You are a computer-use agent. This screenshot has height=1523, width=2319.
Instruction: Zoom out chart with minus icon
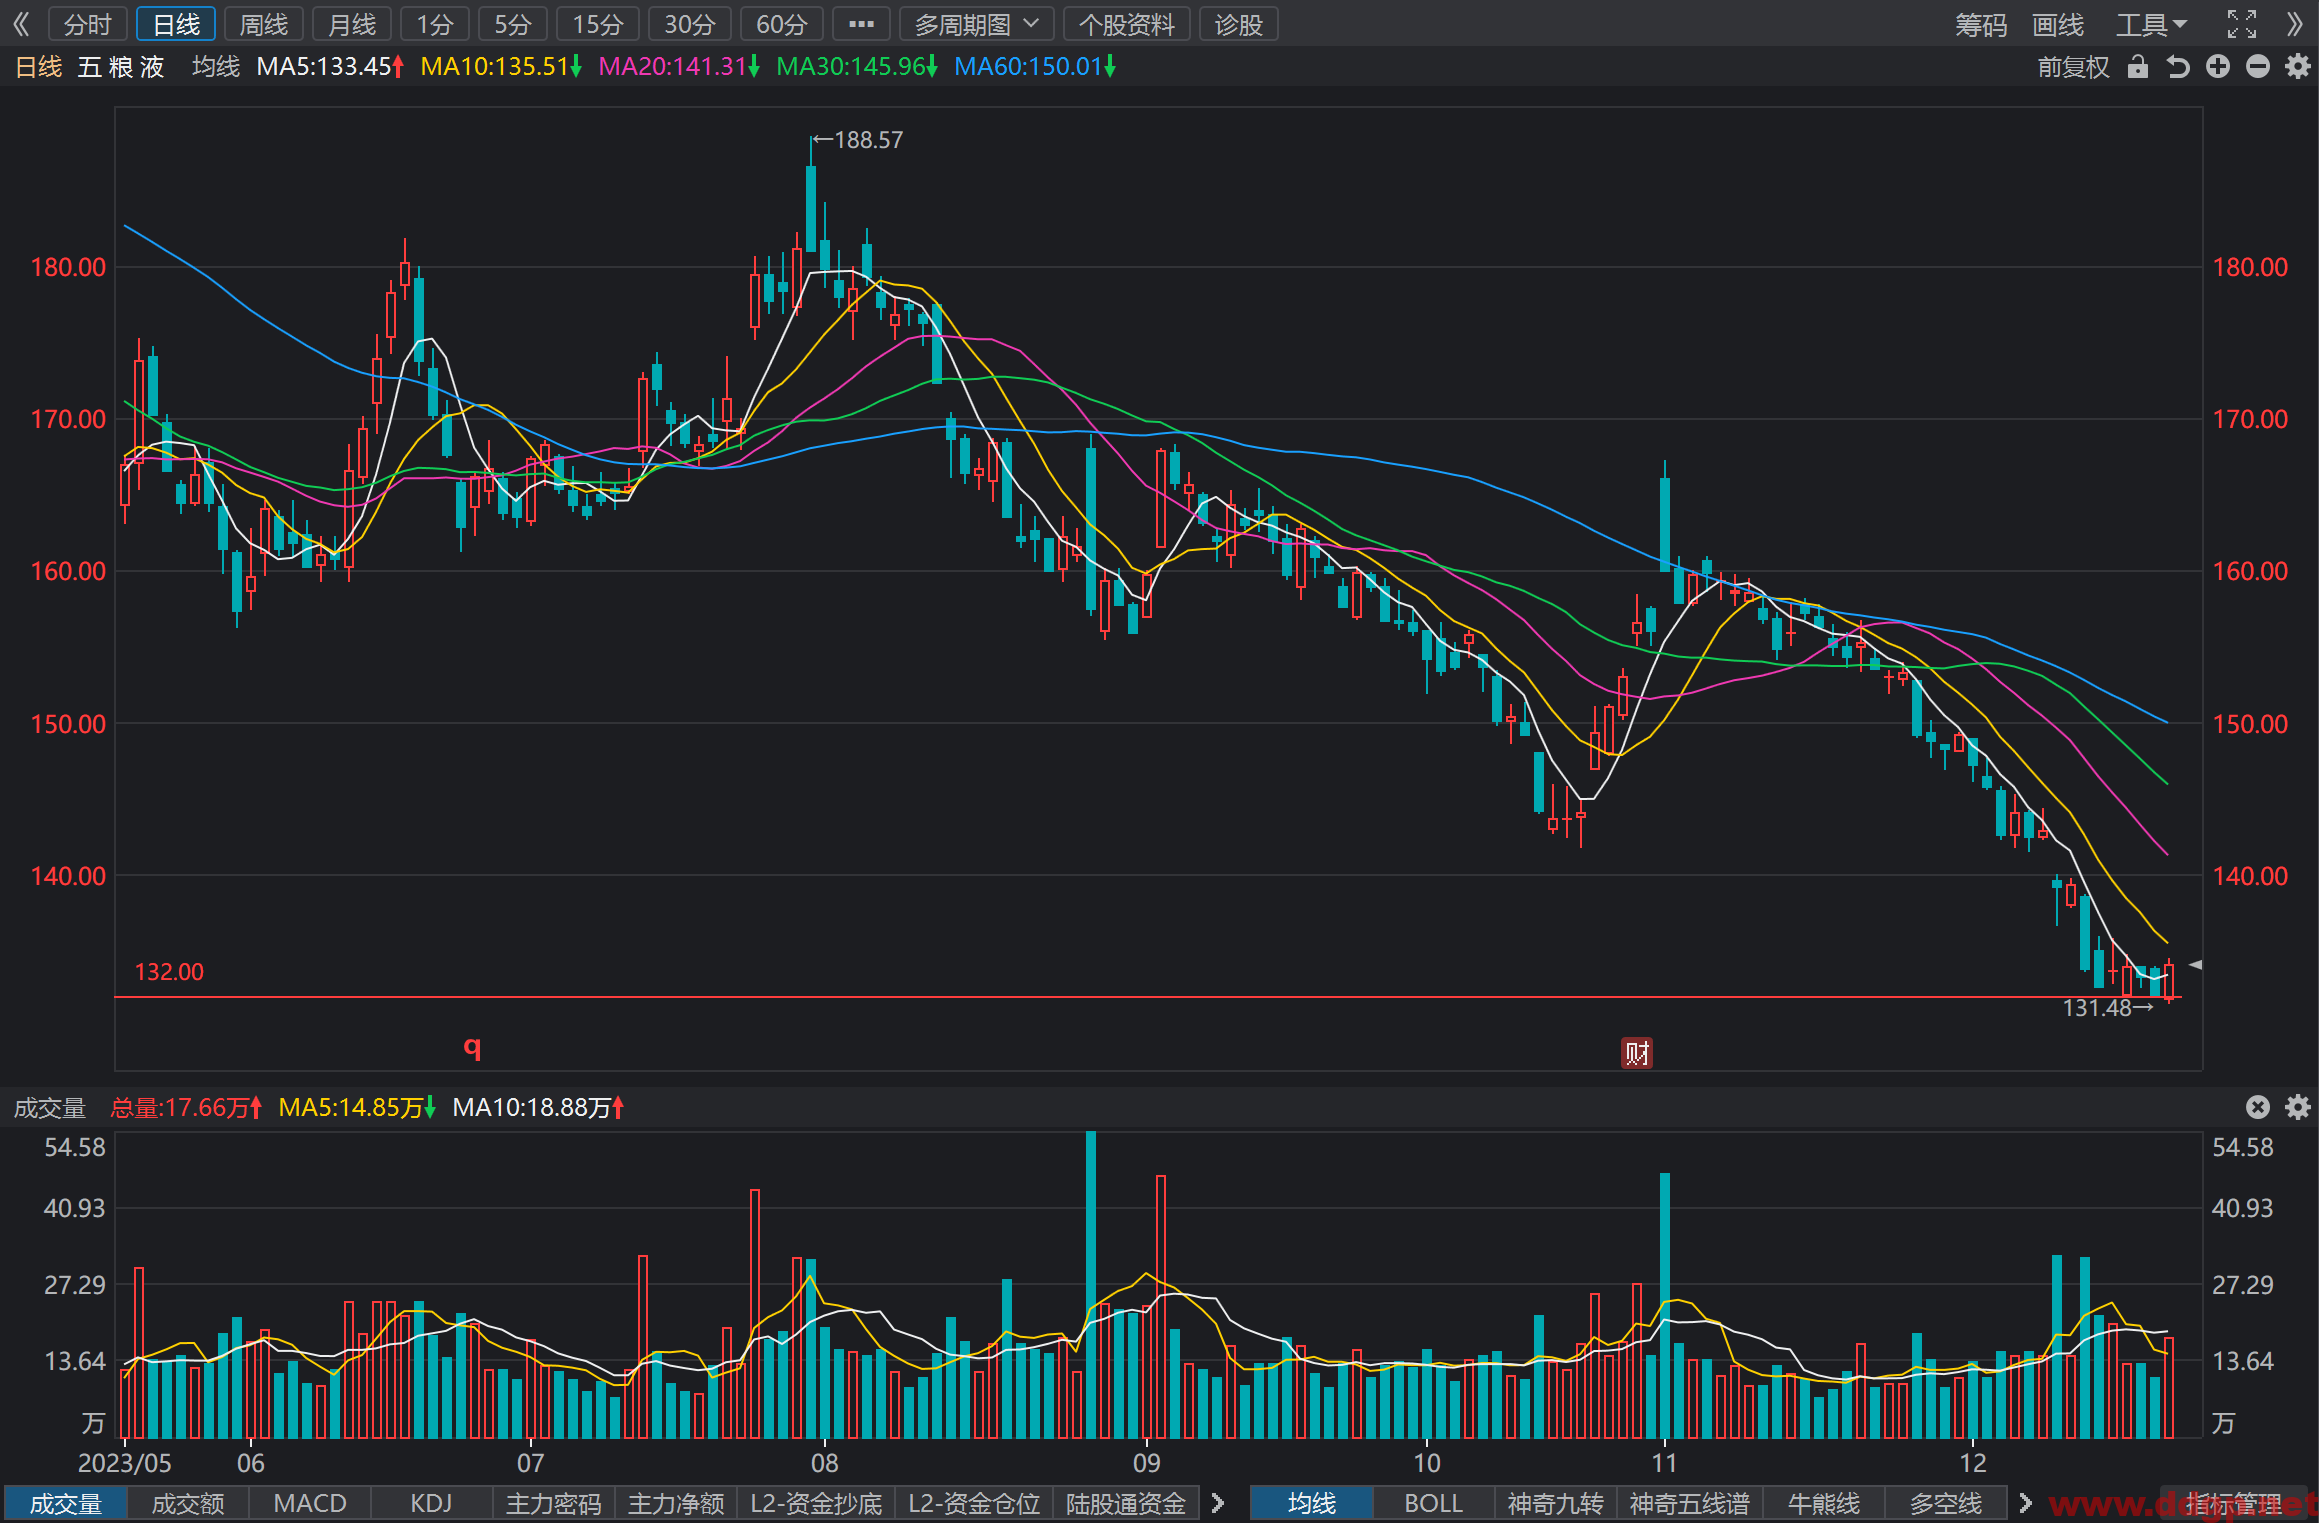point(2258,67)
